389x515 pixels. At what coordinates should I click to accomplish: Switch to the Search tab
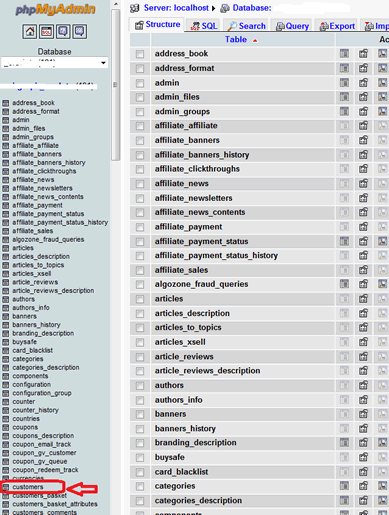click(x=246, y=26)
